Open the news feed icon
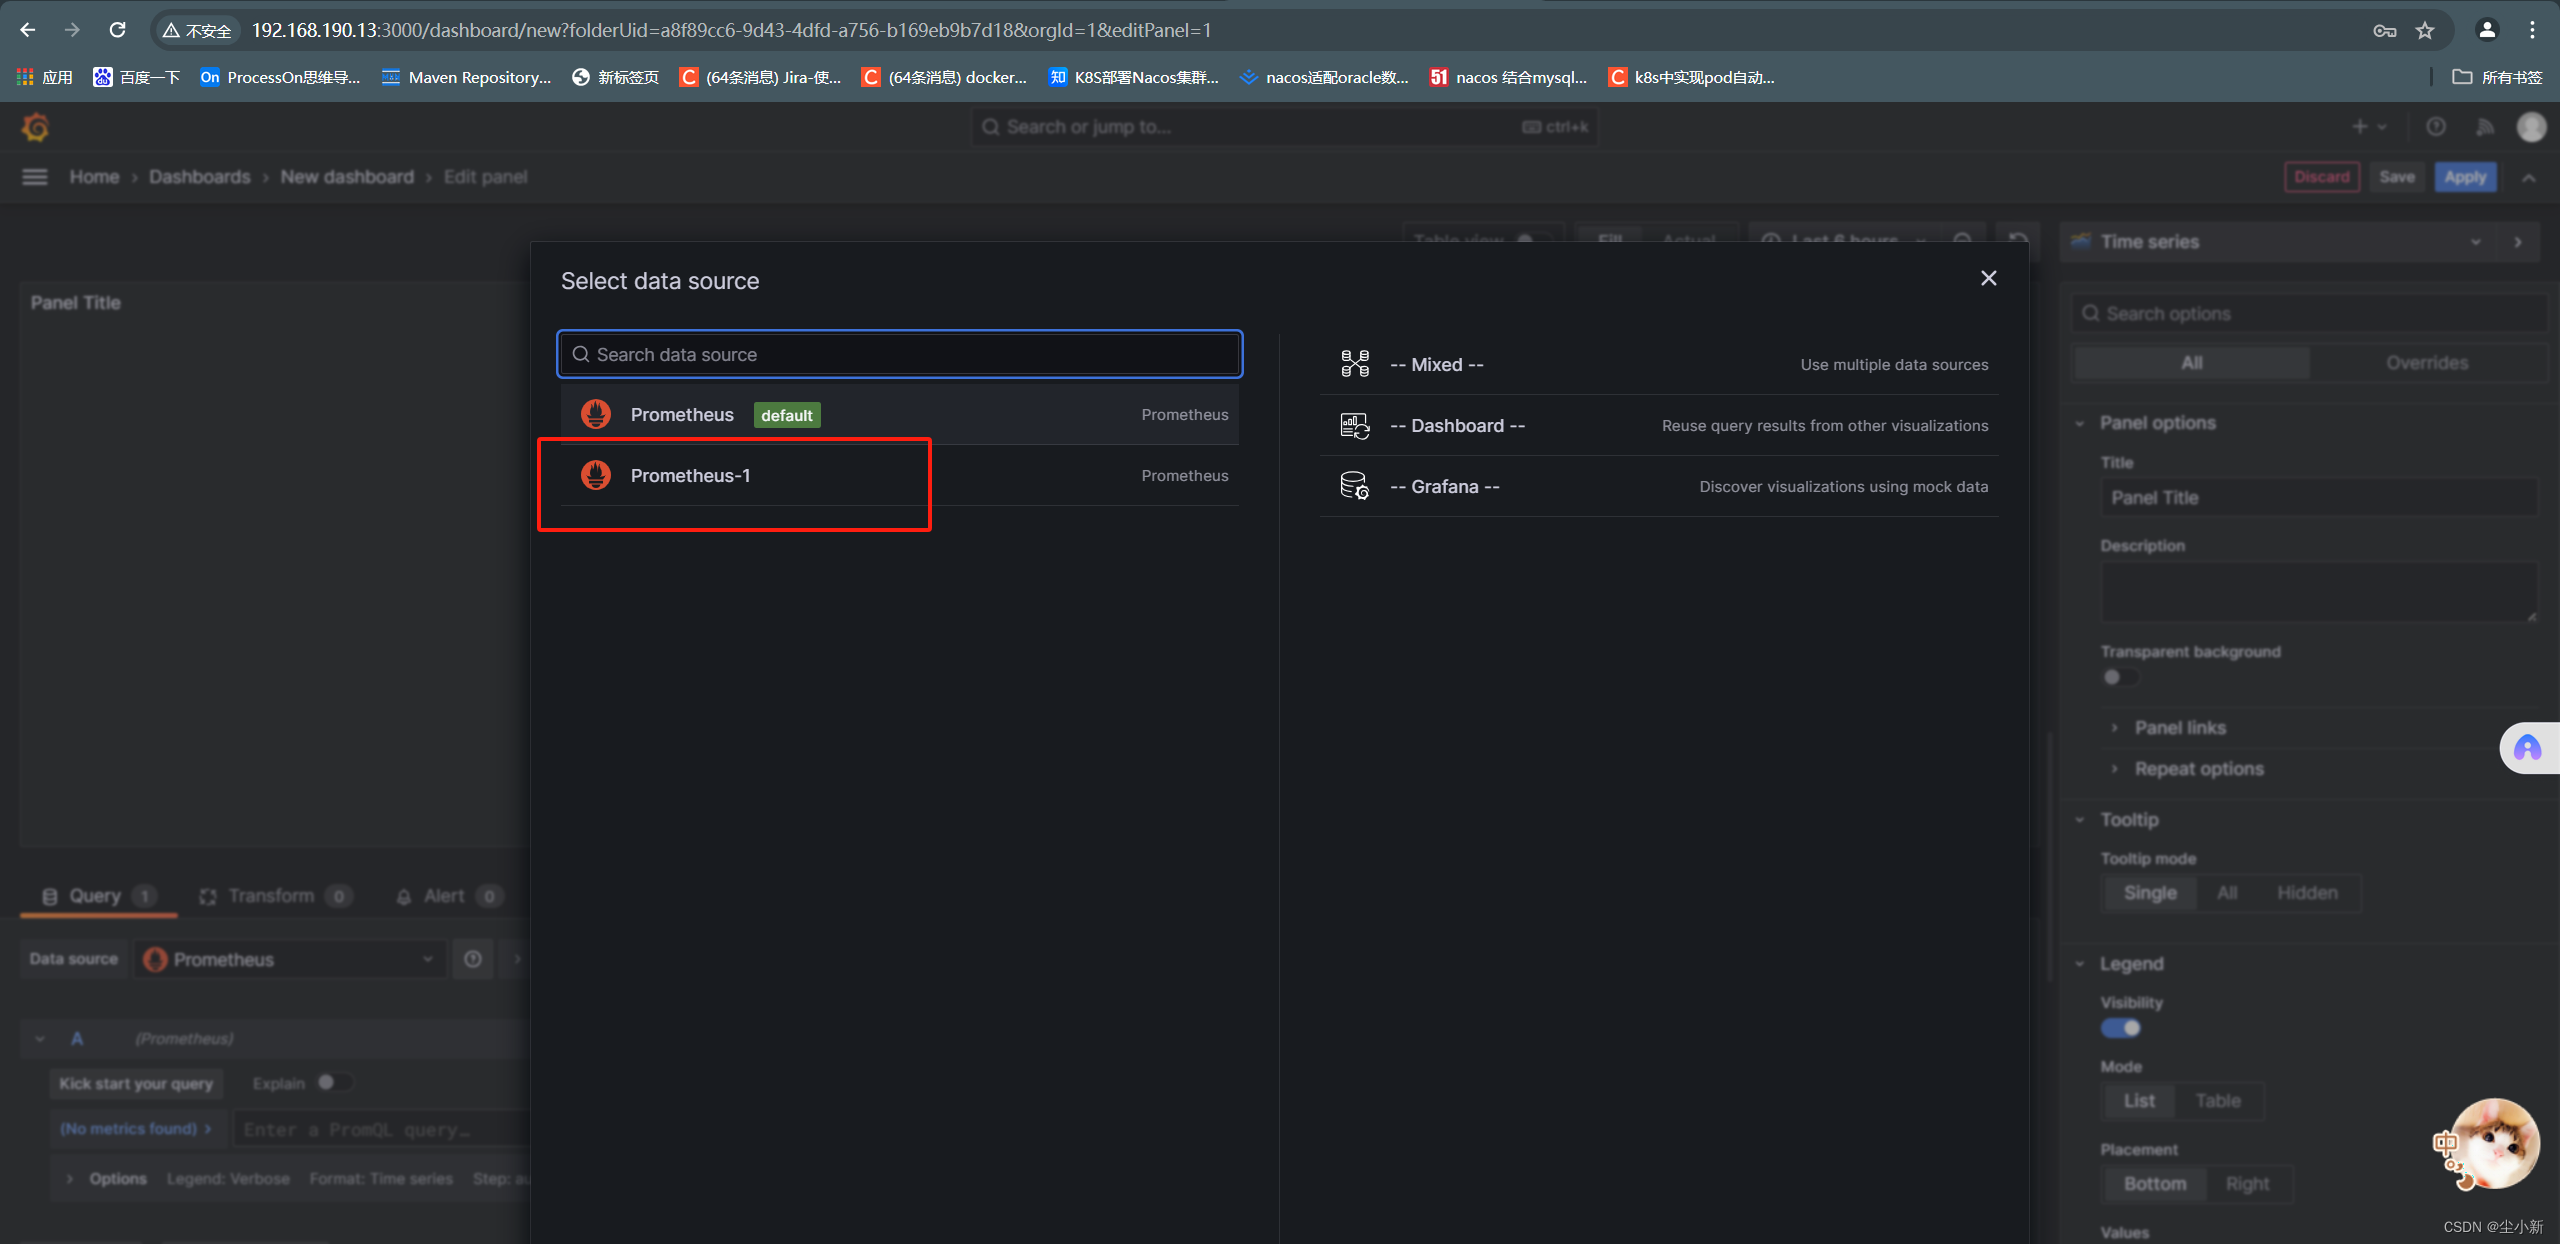 click(2485, 127)
